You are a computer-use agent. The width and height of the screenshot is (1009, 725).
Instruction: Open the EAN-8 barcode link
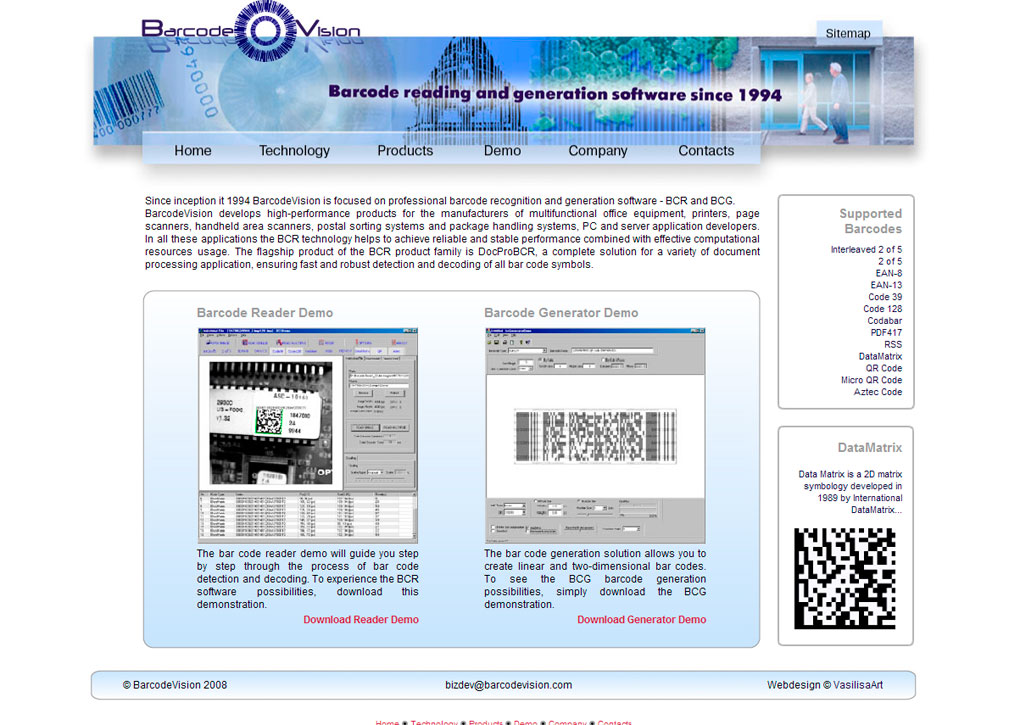pos(889,273)
